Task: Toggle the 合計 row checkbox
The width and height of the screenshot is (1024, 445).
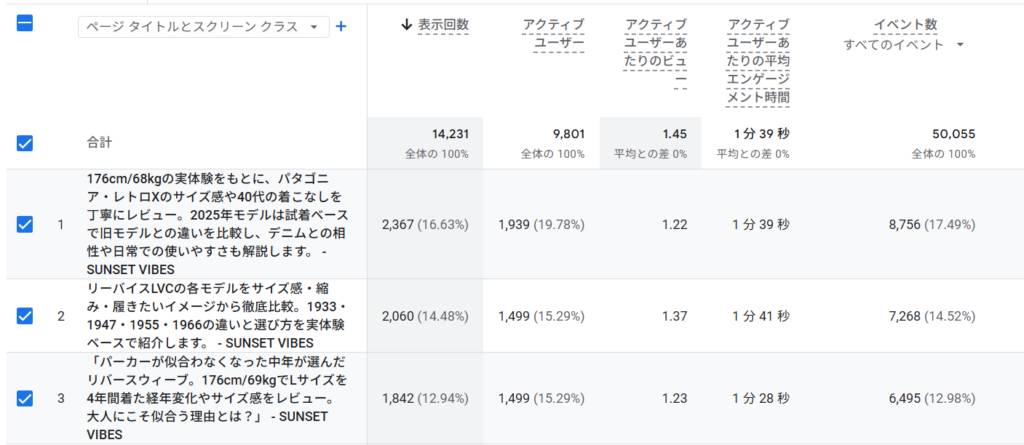Action: [x=25, y=143]
